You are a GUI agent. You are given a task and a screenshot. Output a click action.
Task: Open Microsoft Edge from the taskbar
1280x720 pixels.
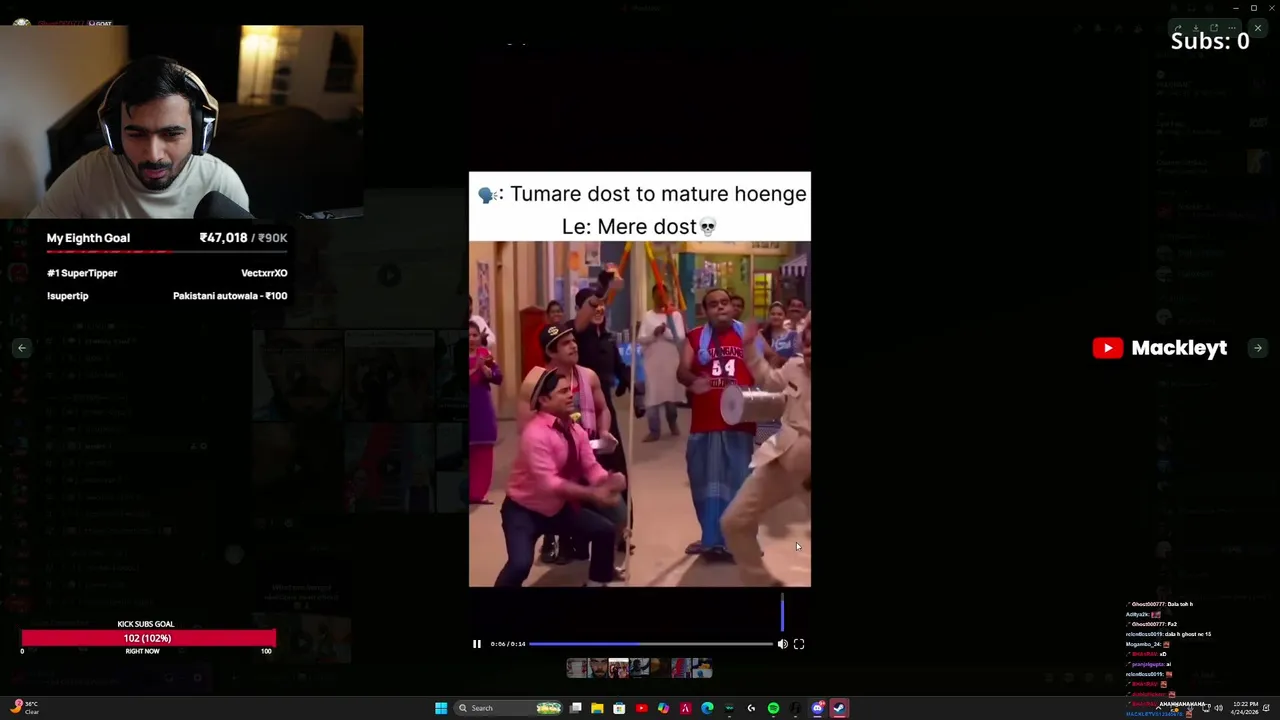pos(707,708)
